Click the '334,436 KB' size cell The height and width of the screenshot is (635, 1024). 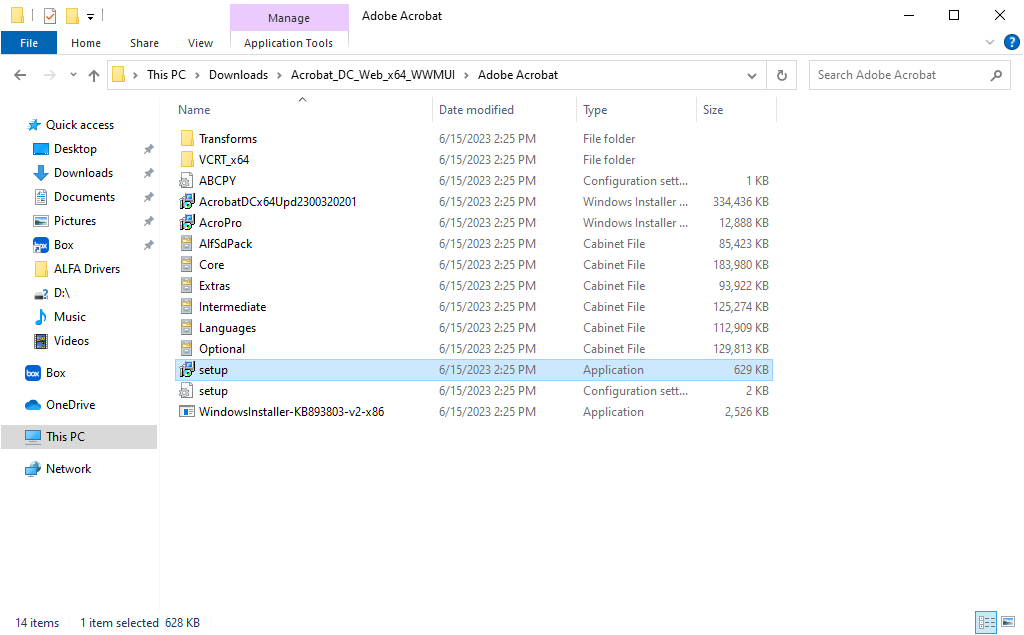741,202
